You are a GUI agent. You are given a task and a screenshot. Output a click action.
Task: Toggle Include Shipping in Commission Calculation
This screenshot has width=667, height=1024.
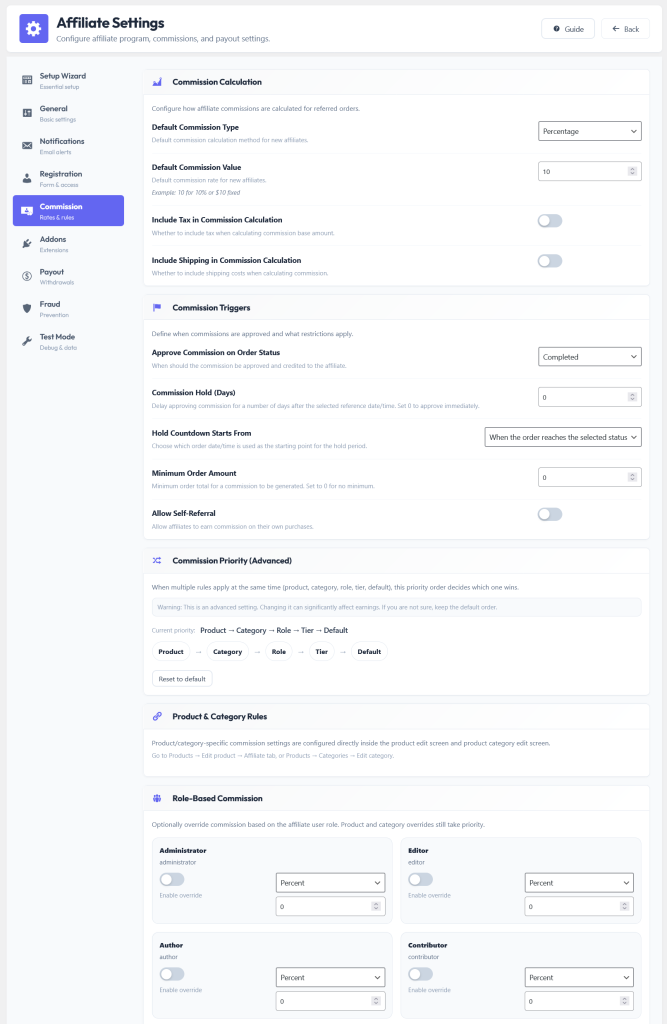coord(550,261)
